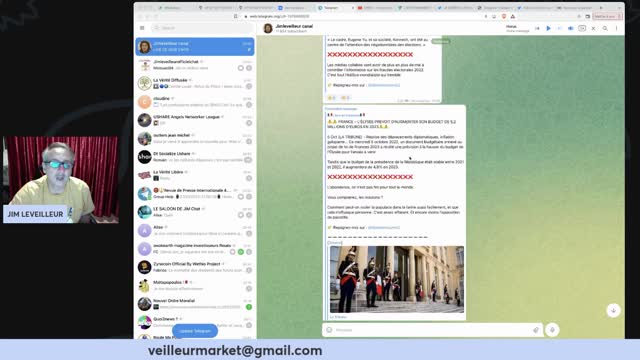Select LE SALON DE JIM Chat

coord(195,212)
